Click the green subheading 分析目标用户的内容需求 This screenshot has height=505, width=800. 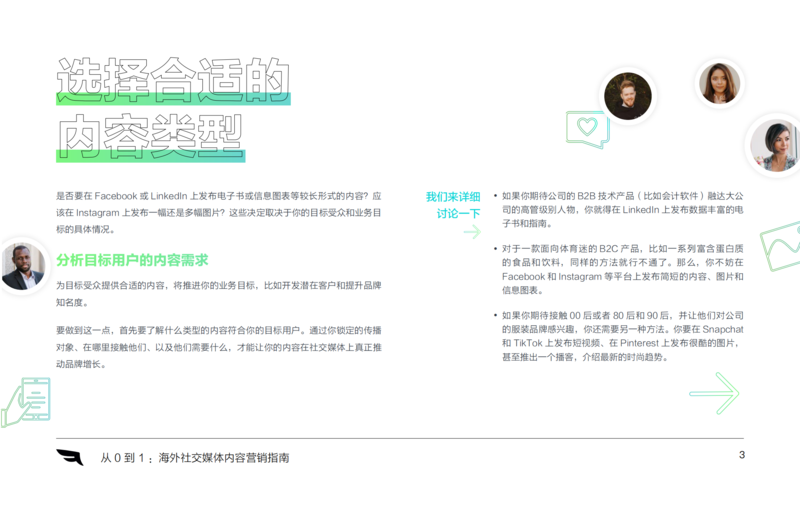click(132, 260)
